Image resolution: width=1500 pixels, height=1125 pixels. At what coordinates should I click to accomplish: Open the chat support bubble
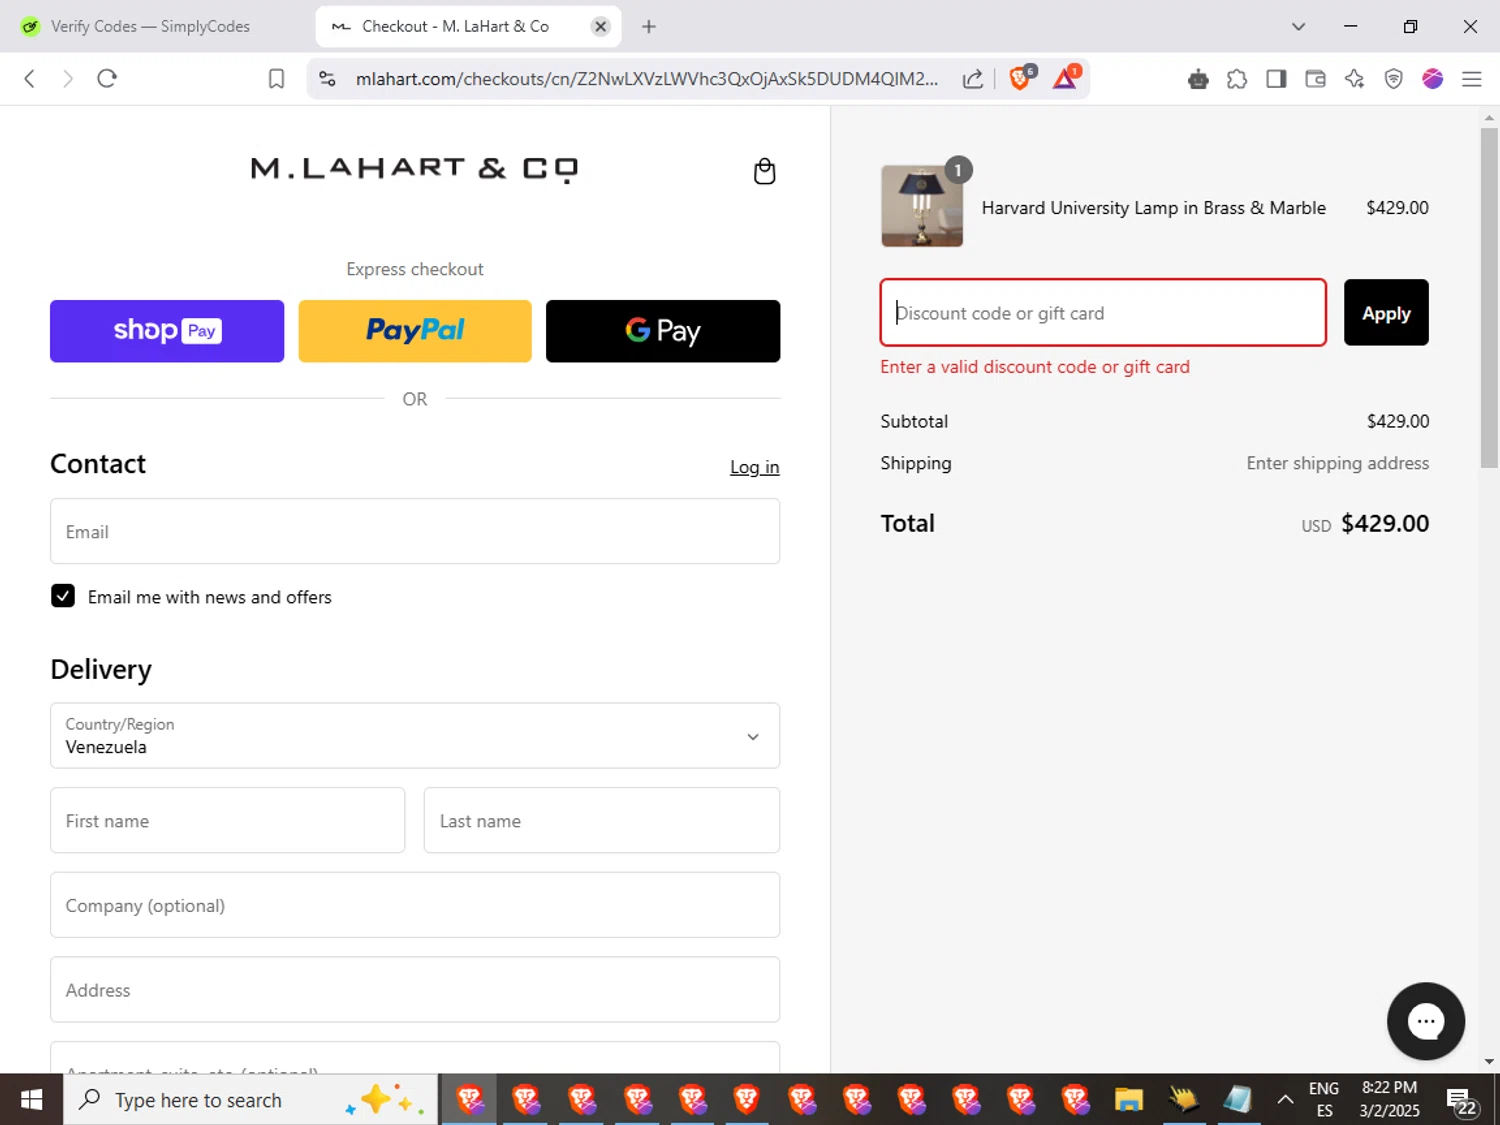(1425, 1021)
